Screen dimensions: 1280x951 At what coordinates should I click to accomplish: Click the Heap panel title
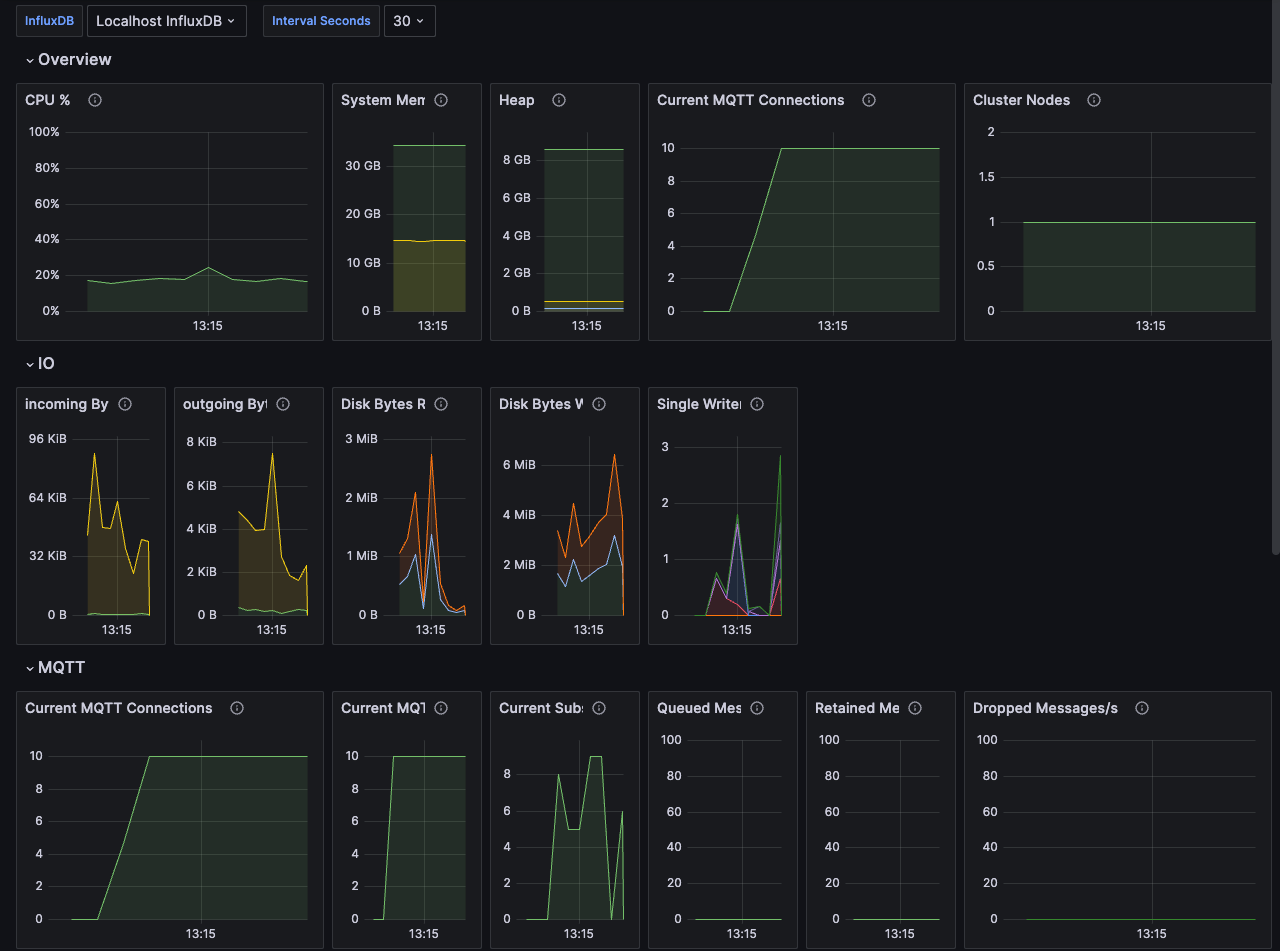click(517, 100)
